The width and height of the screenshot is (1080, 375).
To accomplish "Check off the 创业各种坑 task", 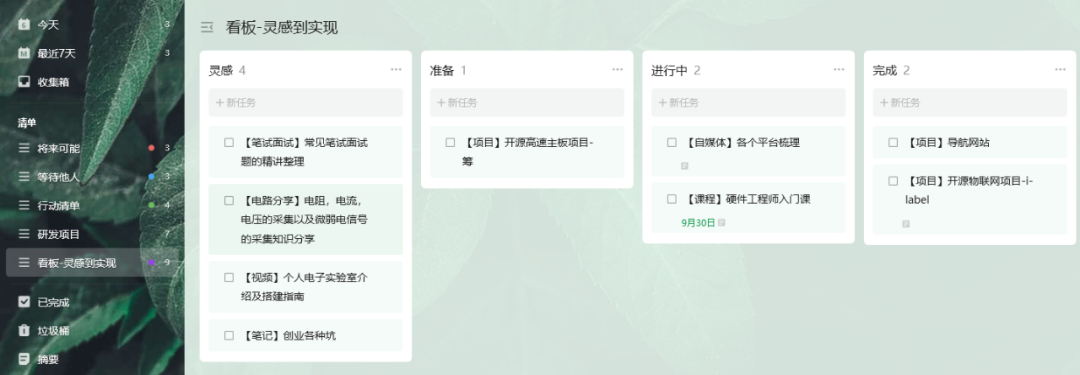I will tap(229, 336).
